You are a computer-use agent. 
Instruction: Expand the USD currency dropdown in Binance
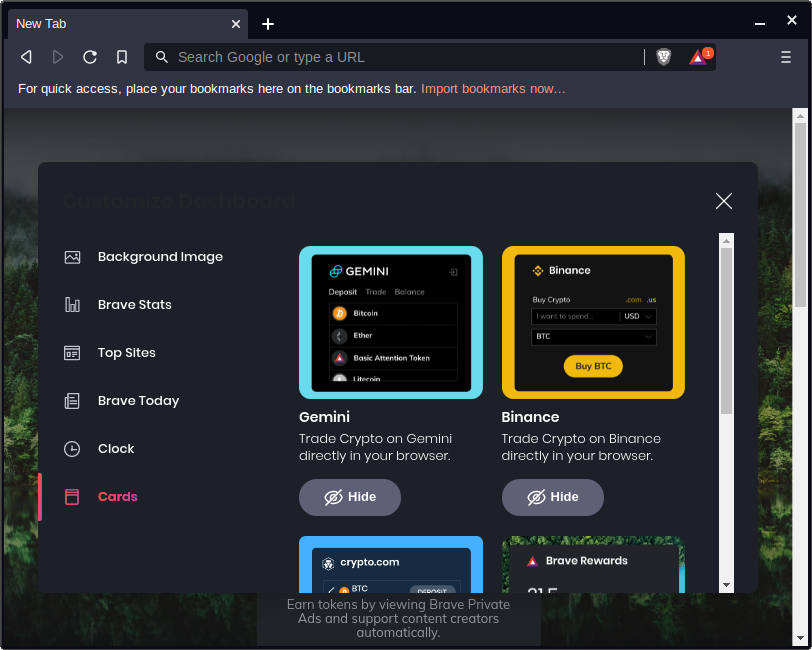click(x=638, y=316)
